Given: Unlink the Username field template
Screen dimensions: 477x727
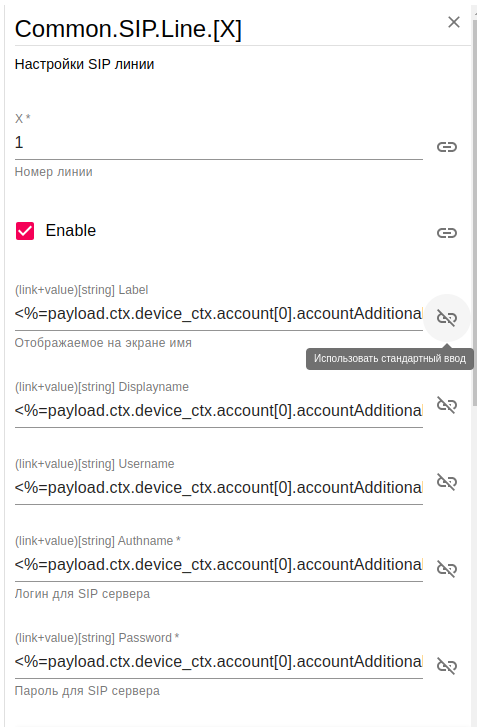Looking at the screenshot, I should click(447, 482).
